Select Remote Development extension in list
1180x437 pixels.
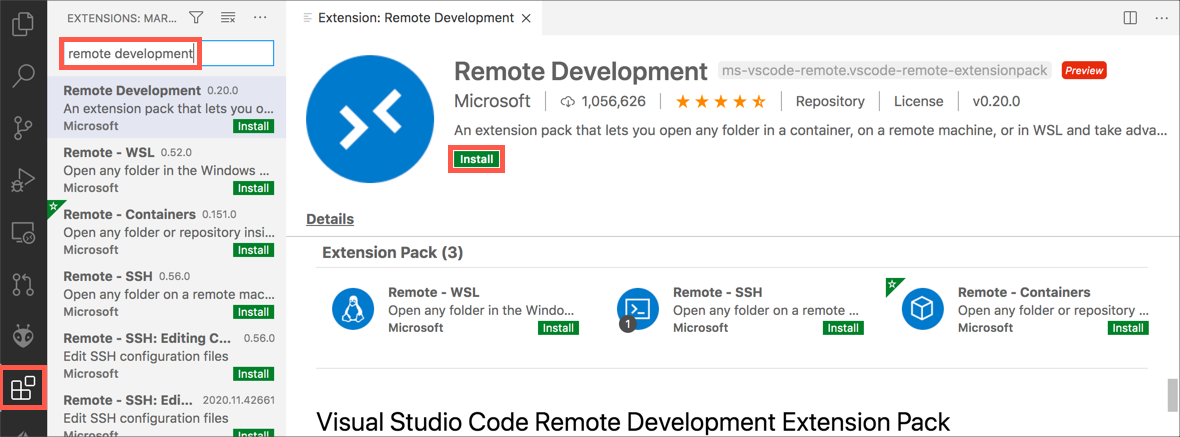[x=166, y=107]
